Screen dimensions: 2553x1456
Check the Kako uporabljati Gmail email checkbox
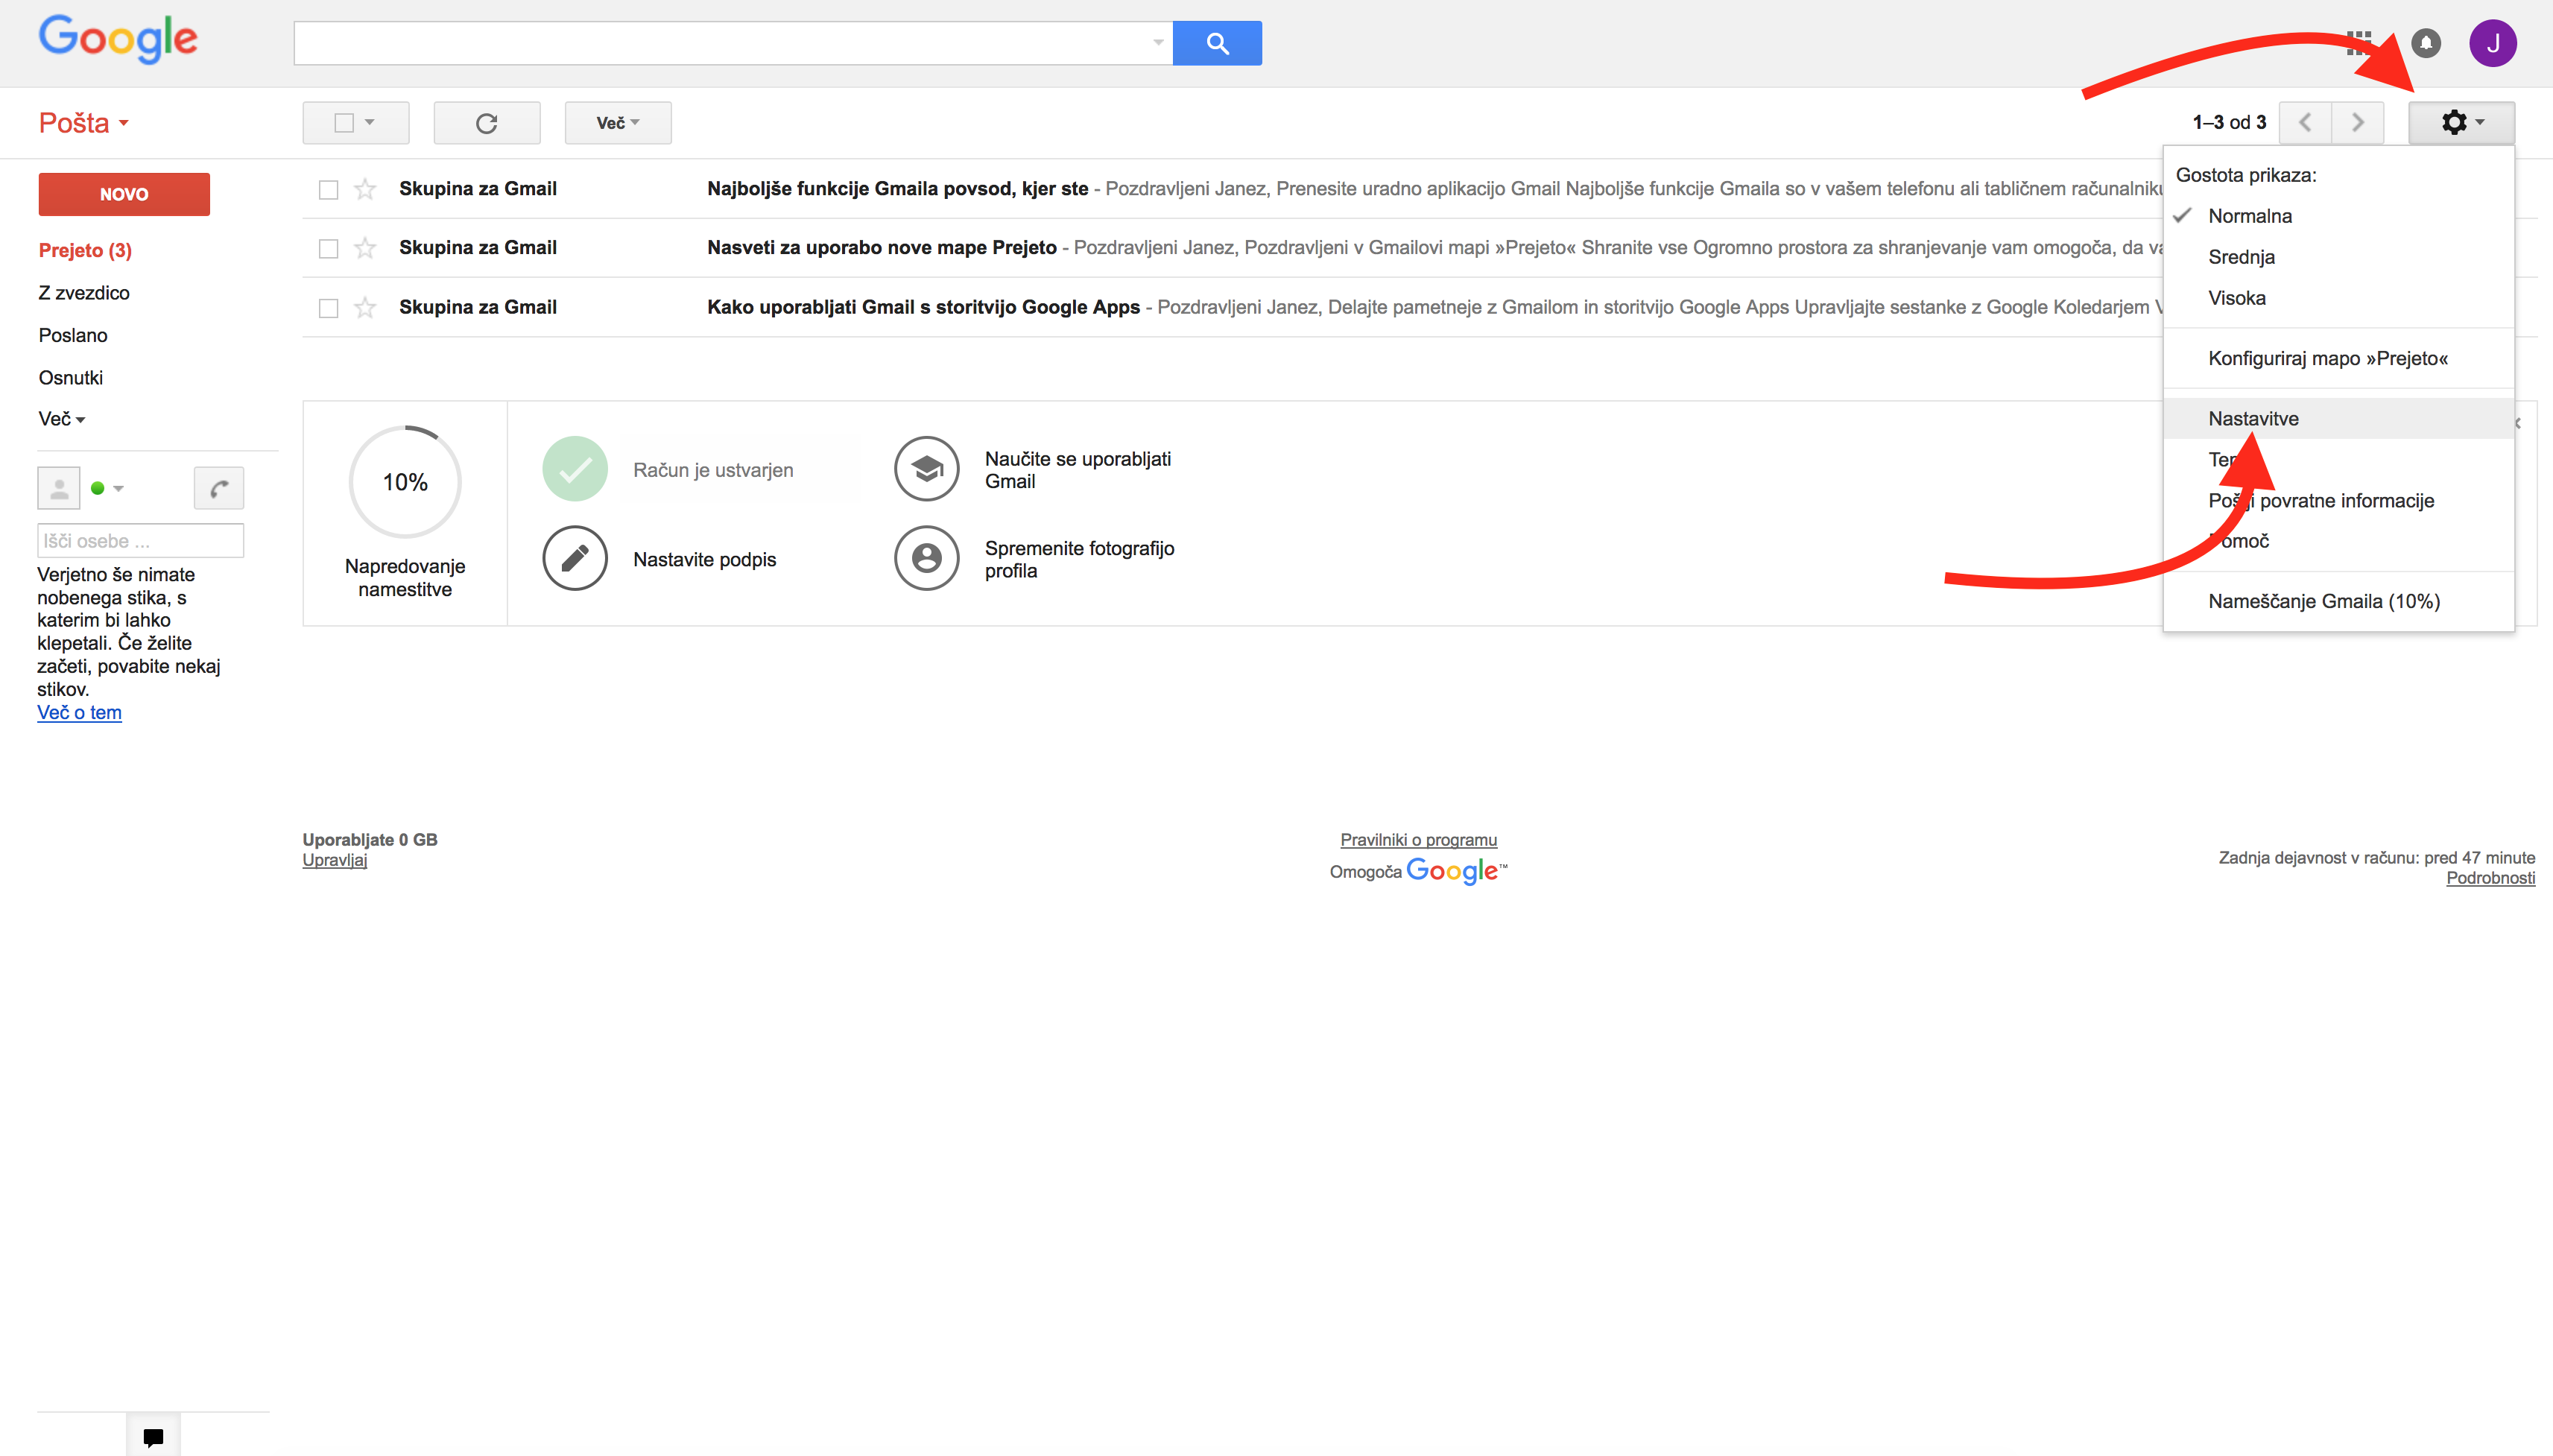tap(328, 308)
